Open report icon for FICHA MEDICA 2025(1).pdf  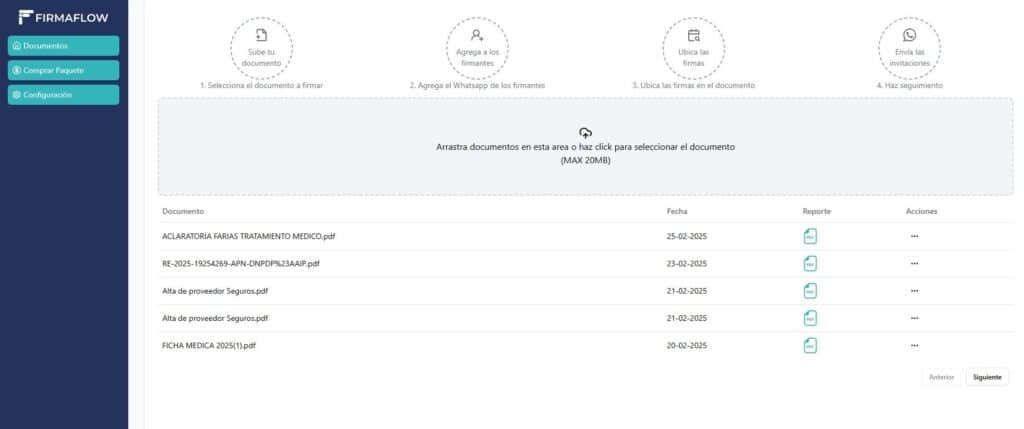[810, 345]
